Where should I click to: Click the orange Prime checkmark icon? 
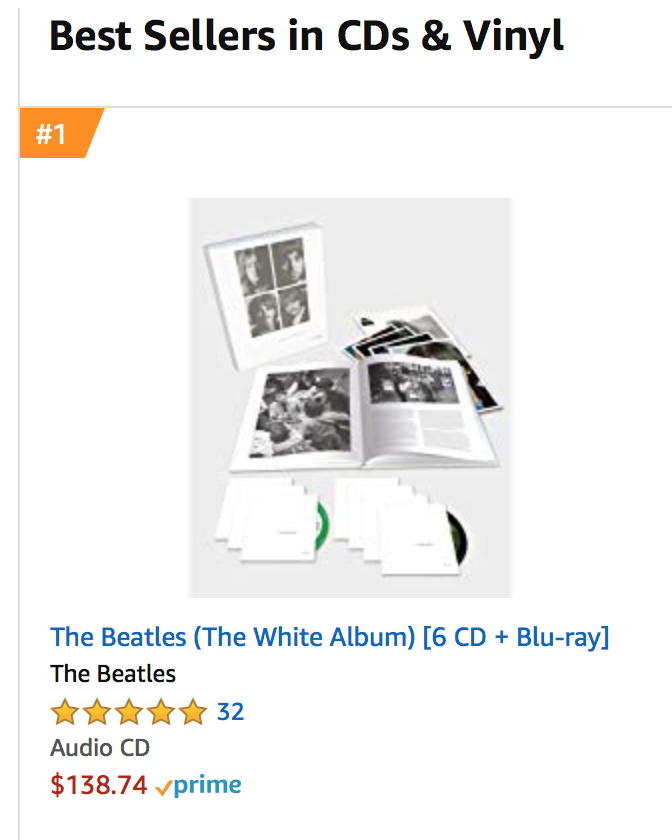(164, 786)
